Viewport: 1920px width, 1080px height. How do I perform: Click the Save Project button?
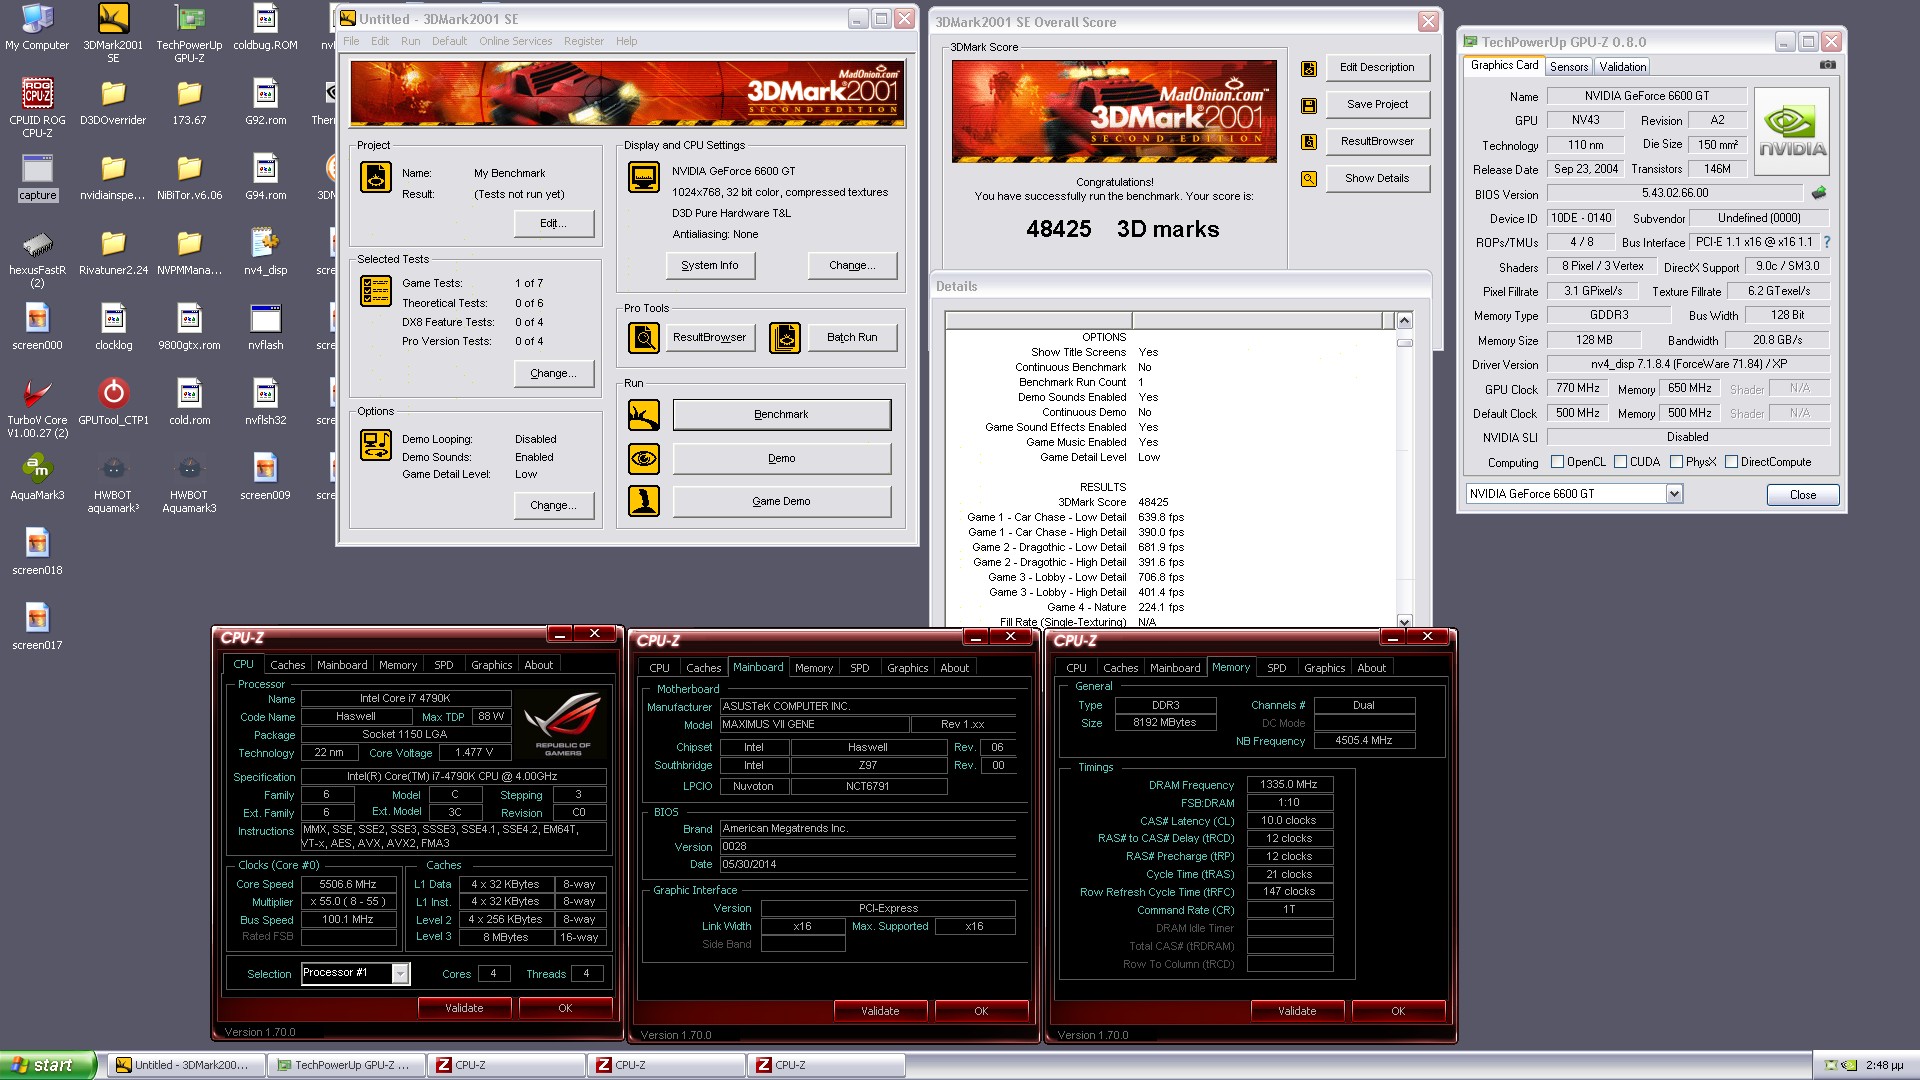(1377, 105)
